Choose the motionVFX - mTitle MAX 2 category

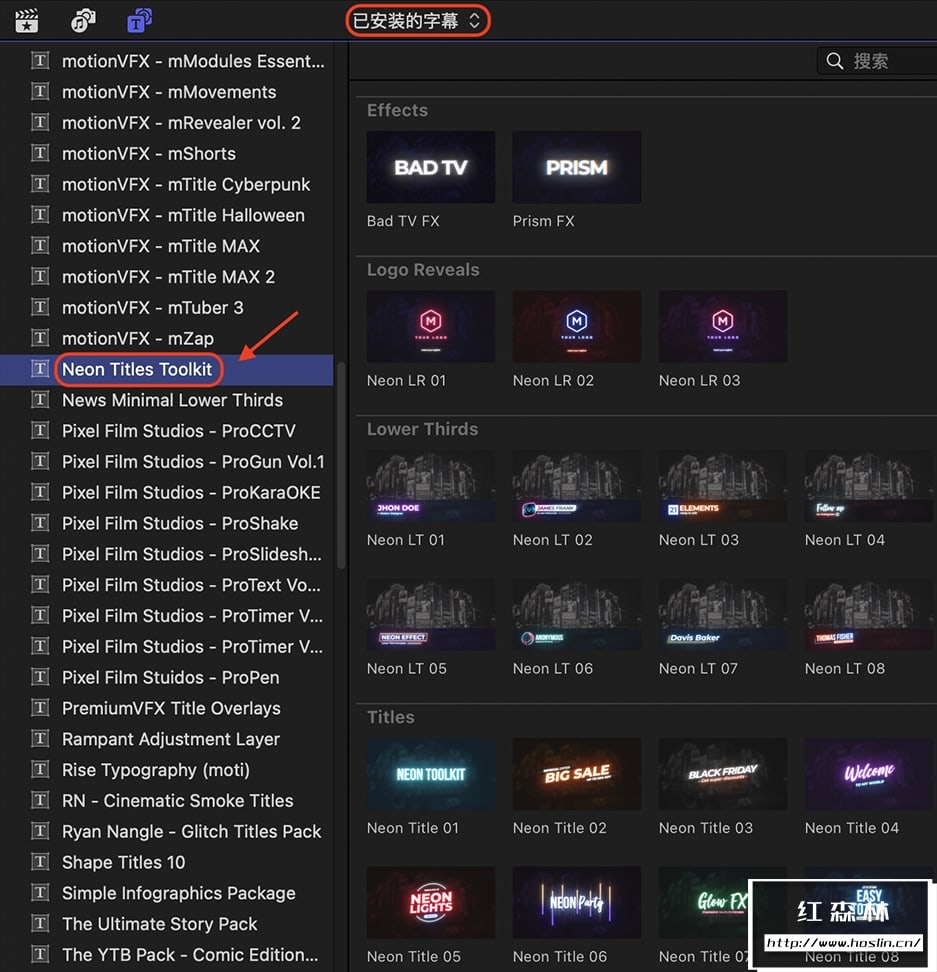[167, 276]
